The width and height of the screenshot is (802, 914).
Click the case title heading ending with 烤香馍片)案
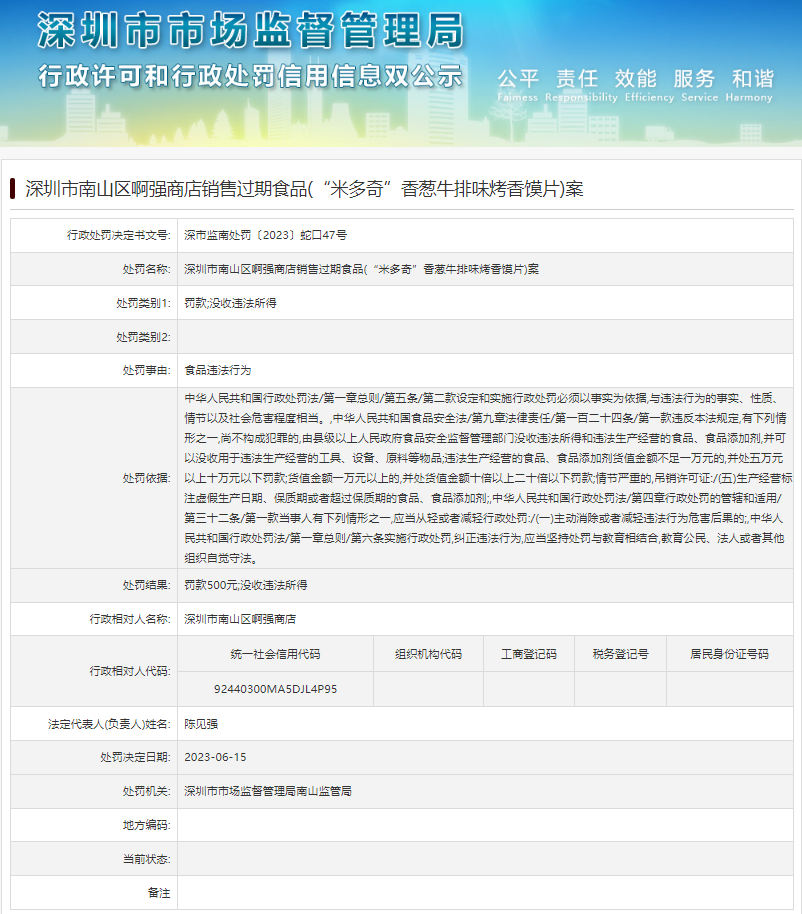pyautogui.click(x=304, y=189)
